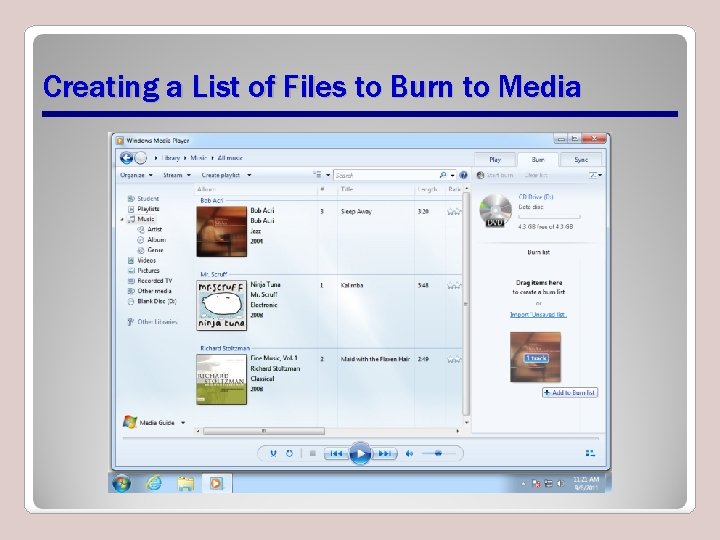Image resolution: width=720 pixels, height=540 pixels.
Task: Open the Stream dropdown menu
Action: pyautogui.click(x=177, y=175)
